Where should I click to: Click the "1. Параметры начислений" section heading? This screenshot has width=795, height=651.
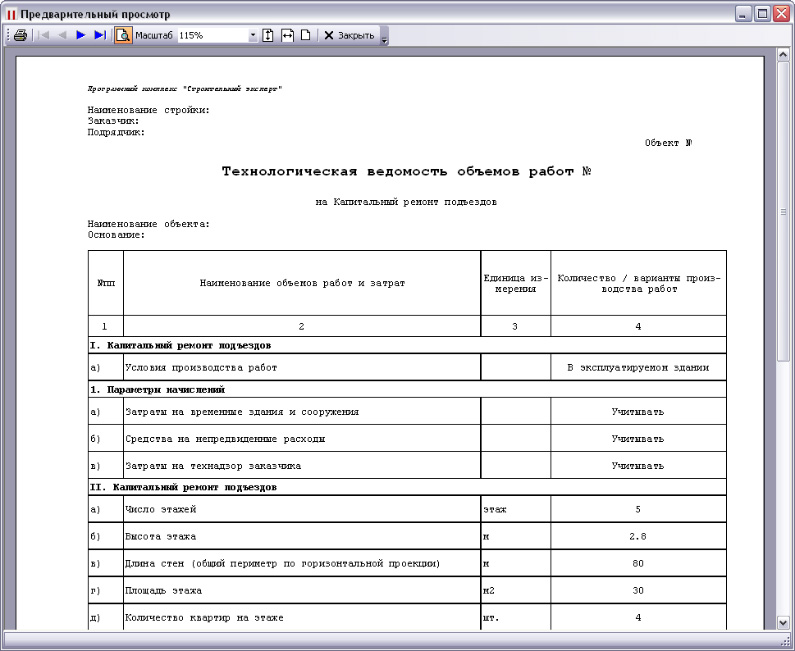coord(158,390)
